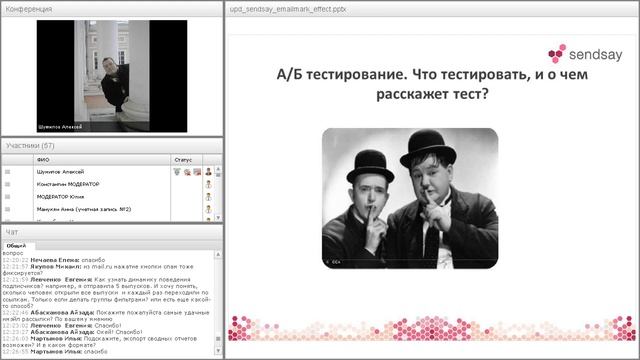This screenshot has width=640, height=360.
Task: Click Левченко Евгения at 12:21:59
Action: [x=61, y=280]
